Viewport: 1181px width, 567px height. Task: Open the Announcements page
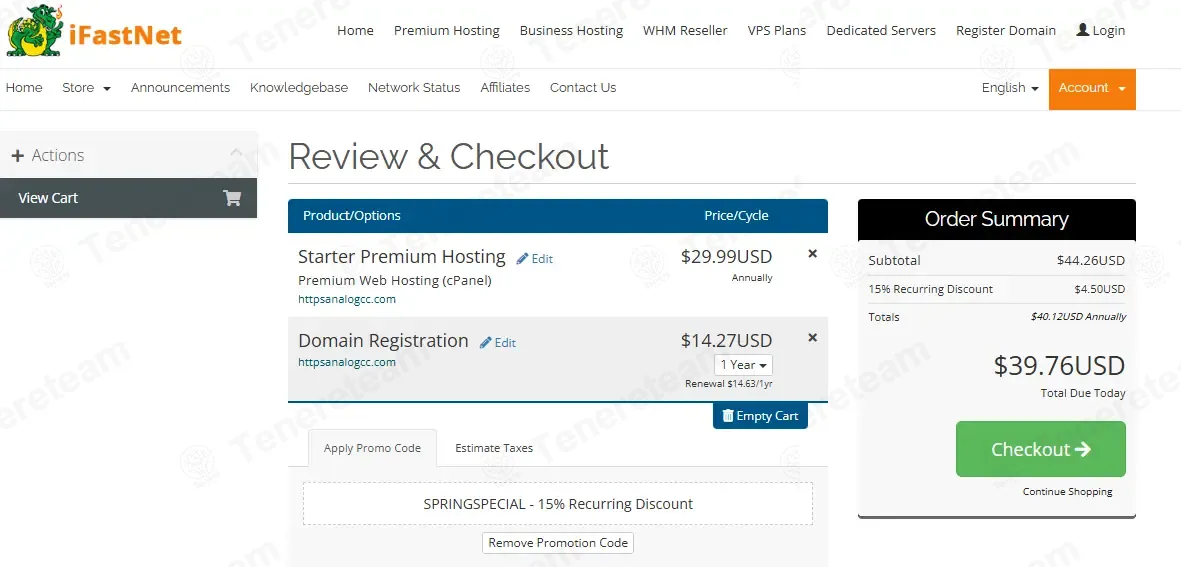pyautogui.click(x=180, y=87)
